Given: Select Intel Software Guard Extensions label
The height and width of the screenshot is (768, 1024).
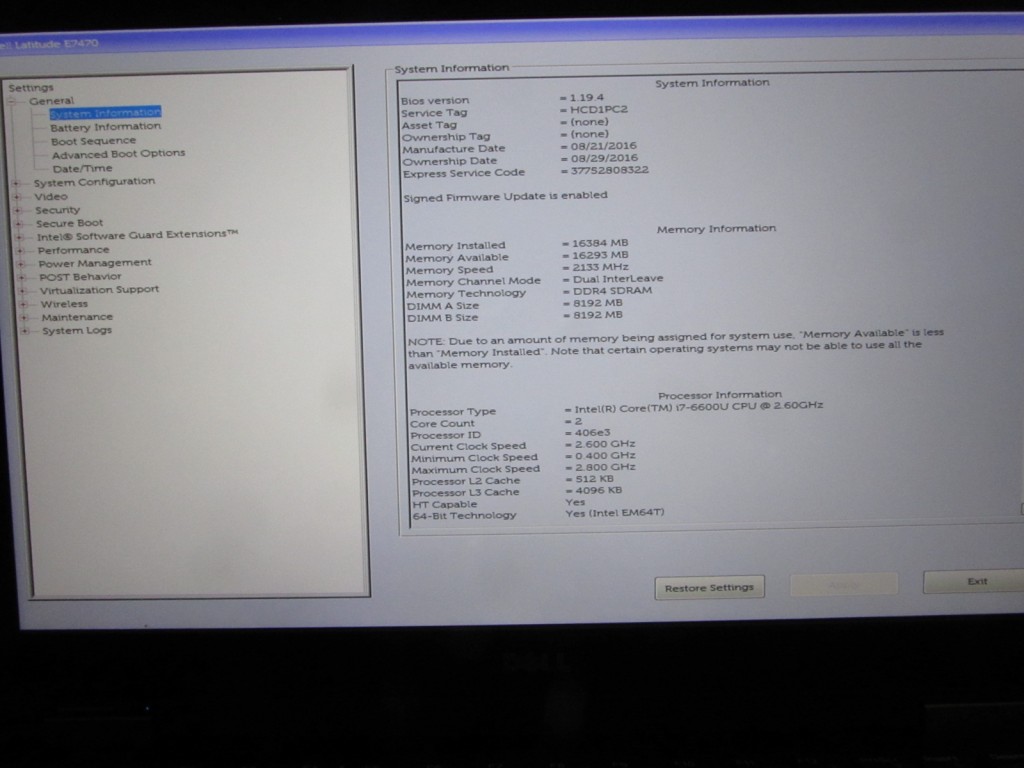Looking at the screenshot, I should pyautogui.click(x=137, y=235).
